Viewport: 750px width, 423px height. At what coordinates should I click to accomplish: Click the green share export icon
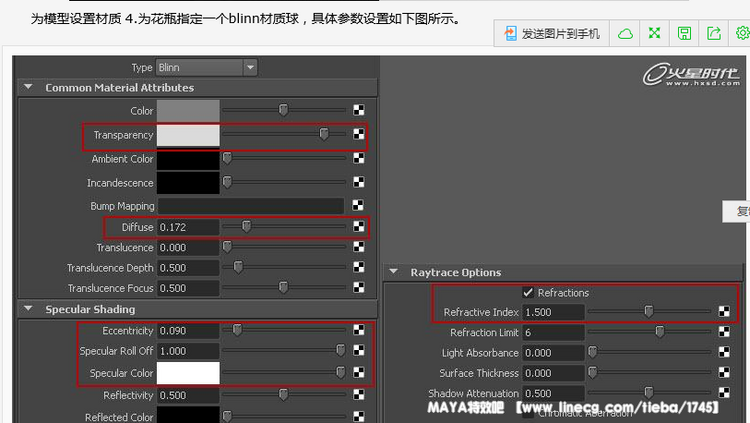[x=714, y=33]
